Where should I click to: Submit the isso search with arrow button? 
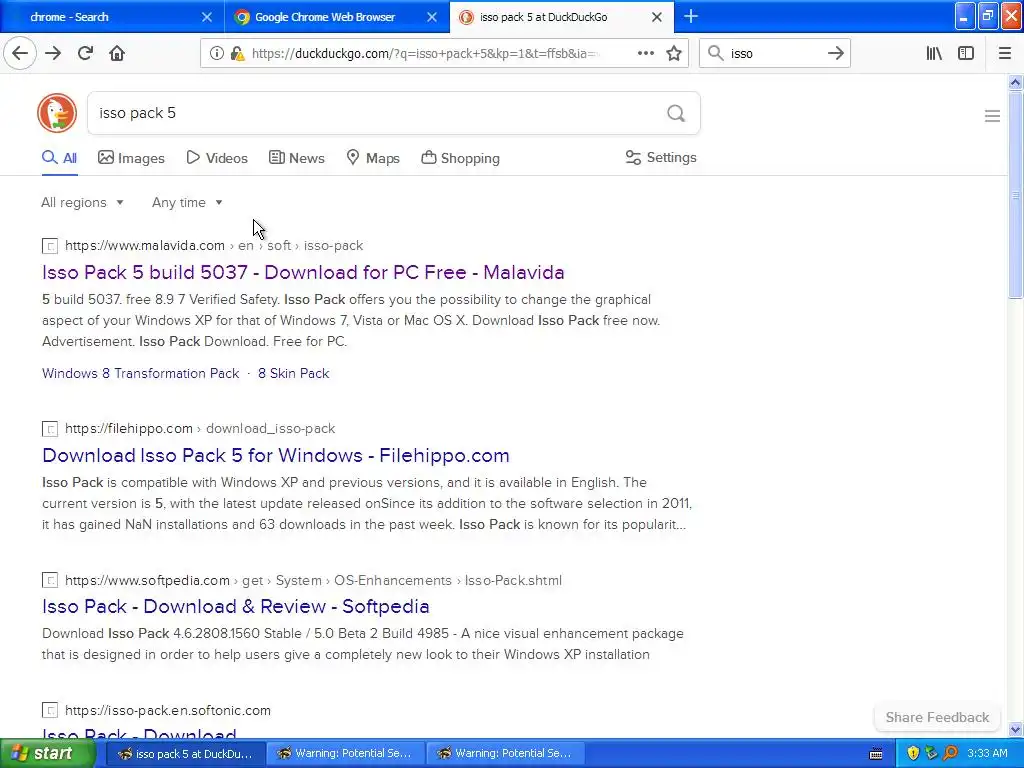pyautogui.click(x=835, y=53)
